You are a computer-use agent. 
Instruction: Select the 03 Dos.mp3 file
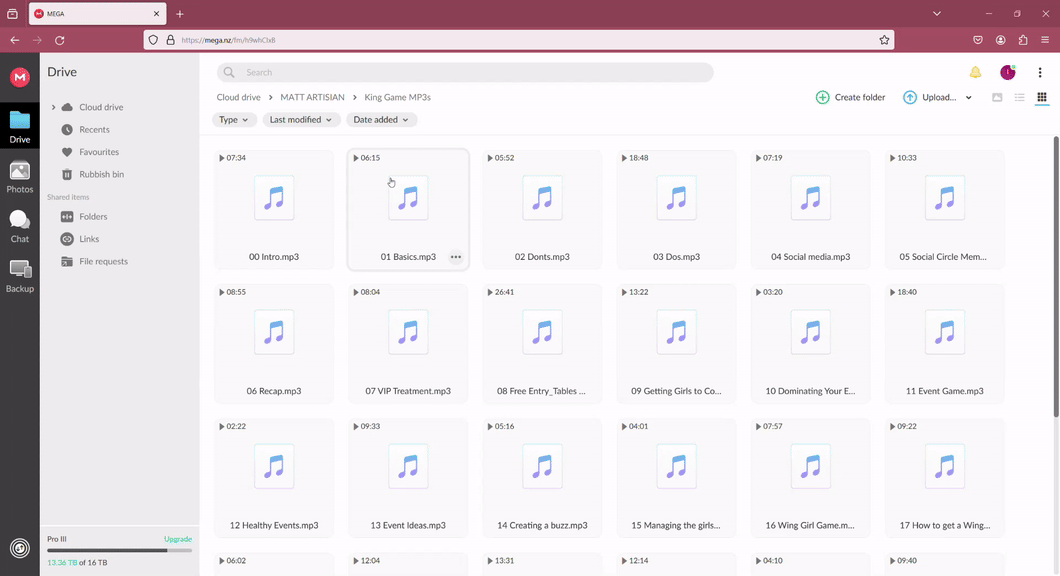676,210
